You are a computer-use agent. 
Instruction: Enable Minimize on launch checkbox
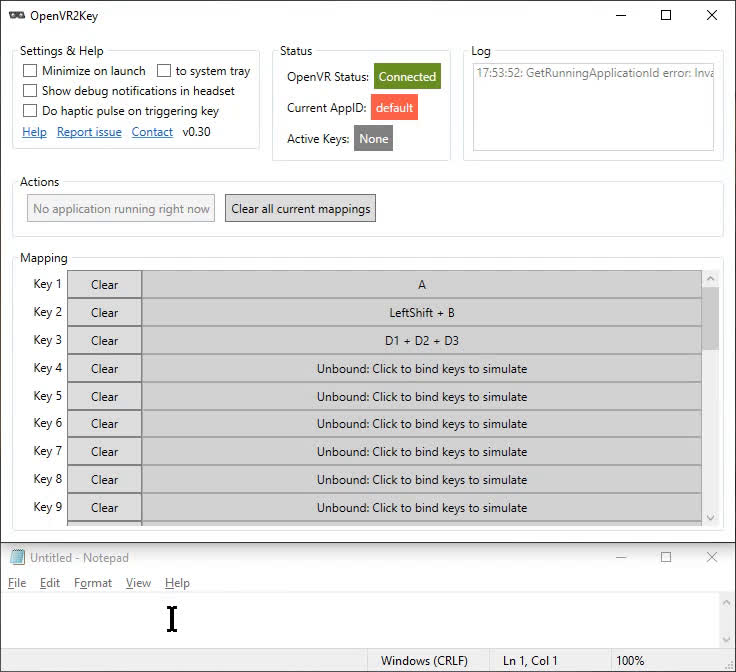[30, 71]
